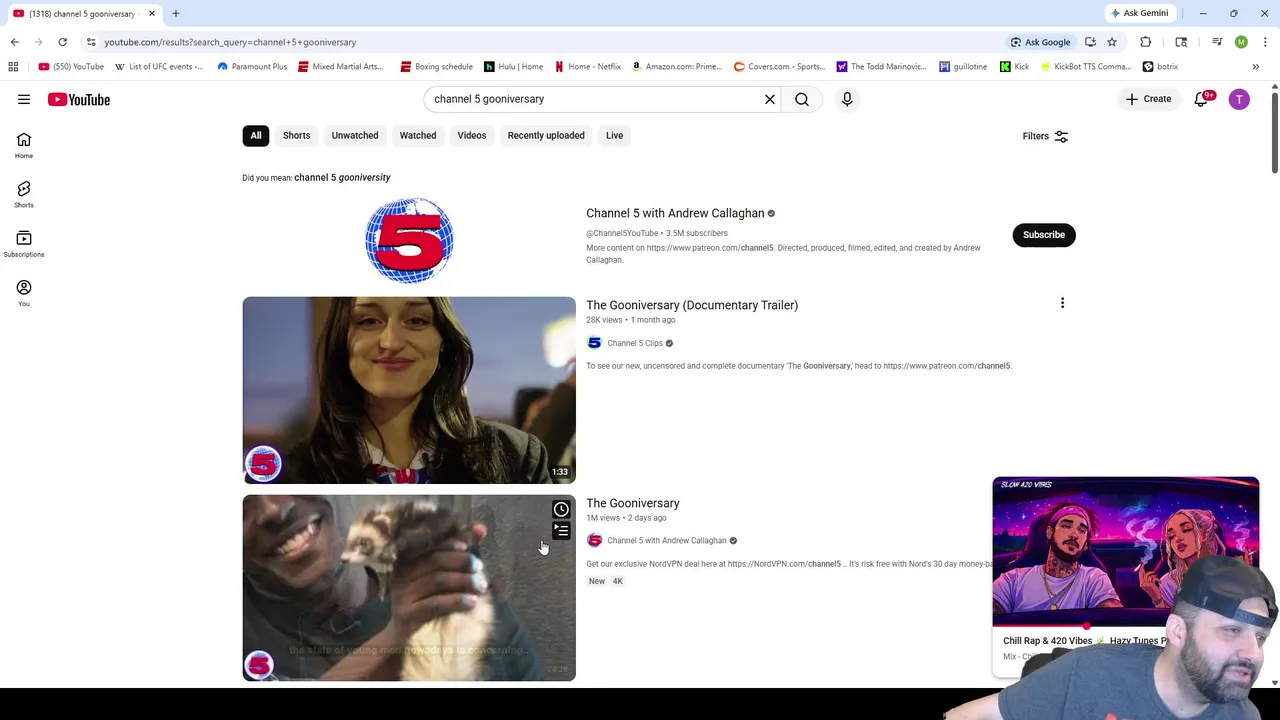Open Subscriptions in the sidebar
1280x720 pixels.
coord(24,244)
